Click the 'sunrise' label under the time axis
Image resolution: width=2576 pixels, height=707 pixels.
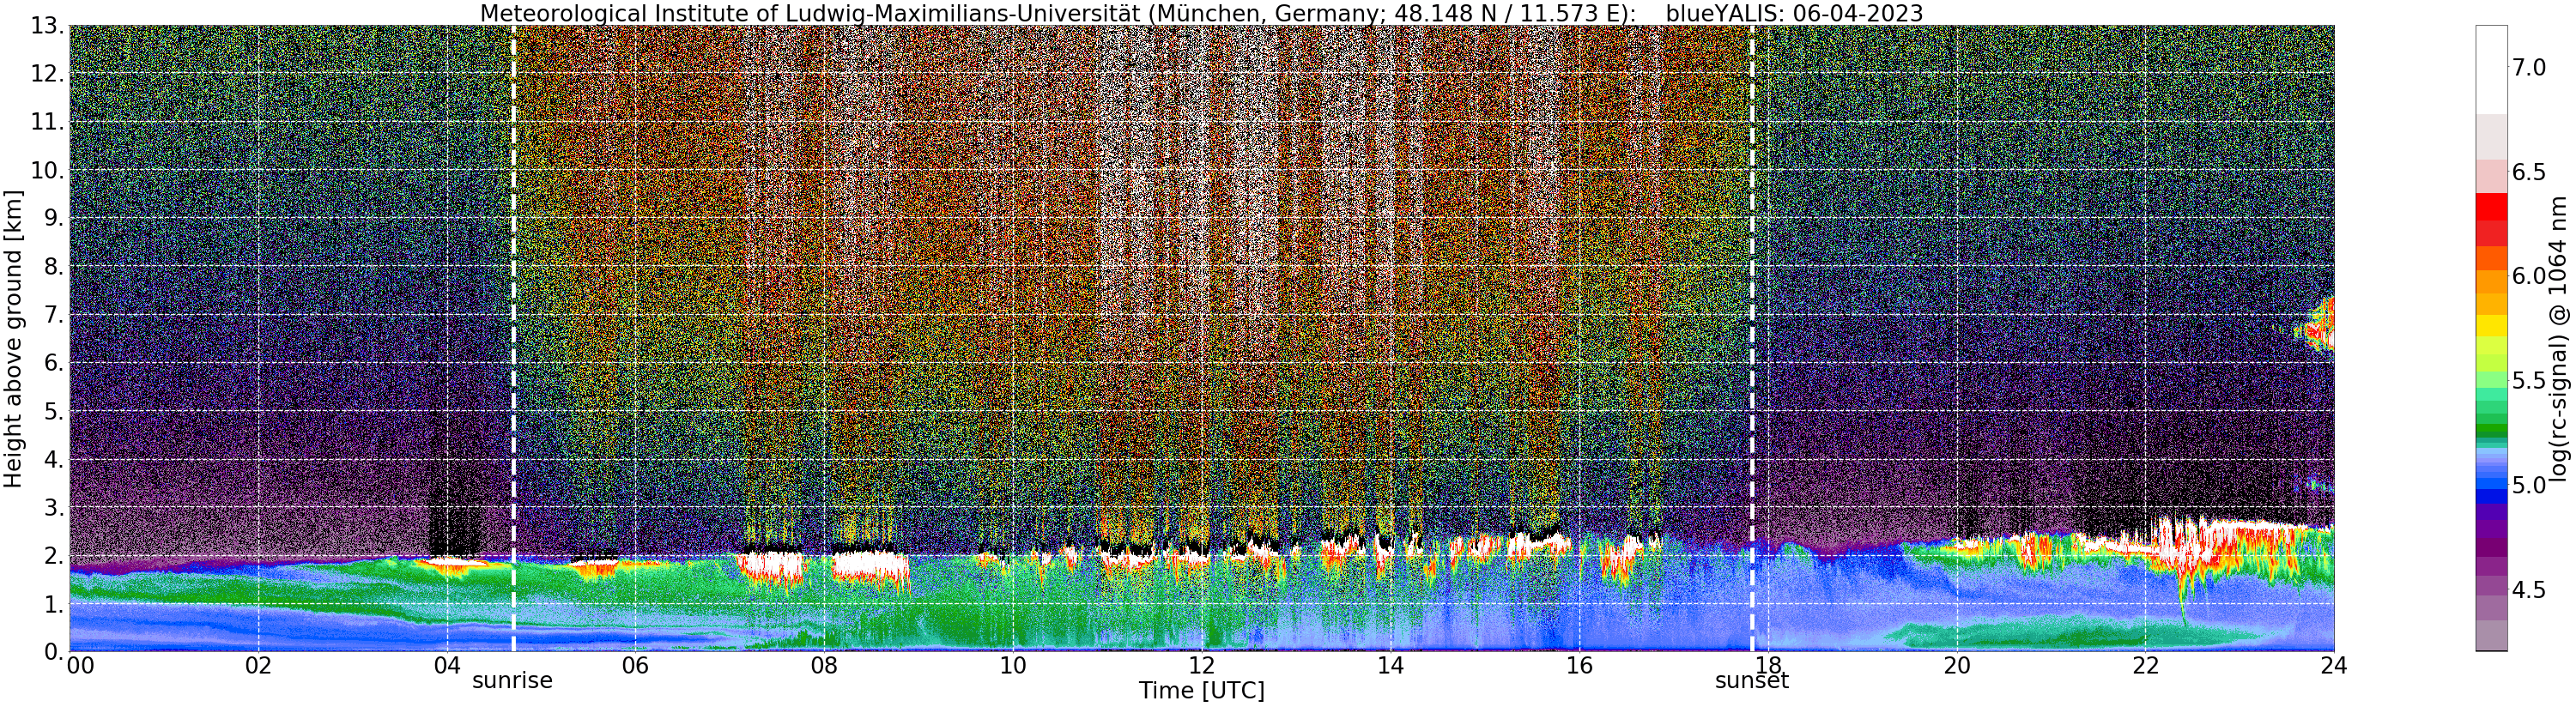512,681
